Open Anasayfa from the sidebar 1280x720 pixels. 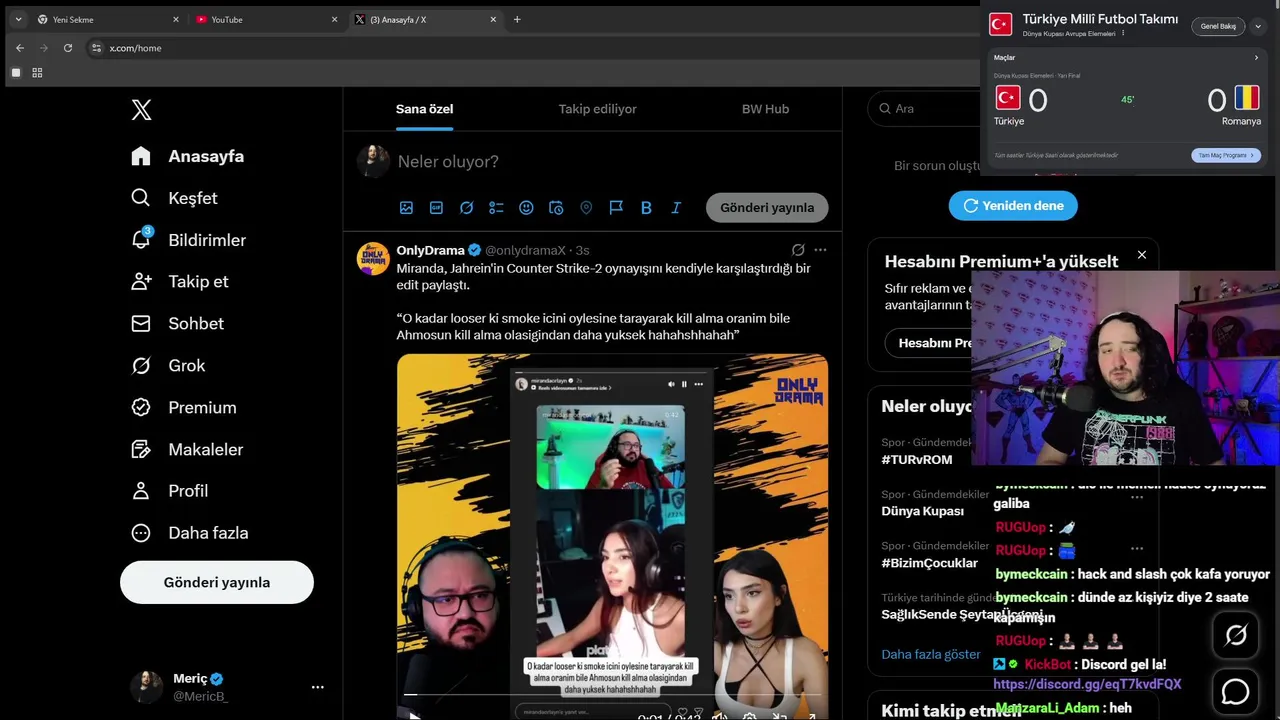[187, 156]
